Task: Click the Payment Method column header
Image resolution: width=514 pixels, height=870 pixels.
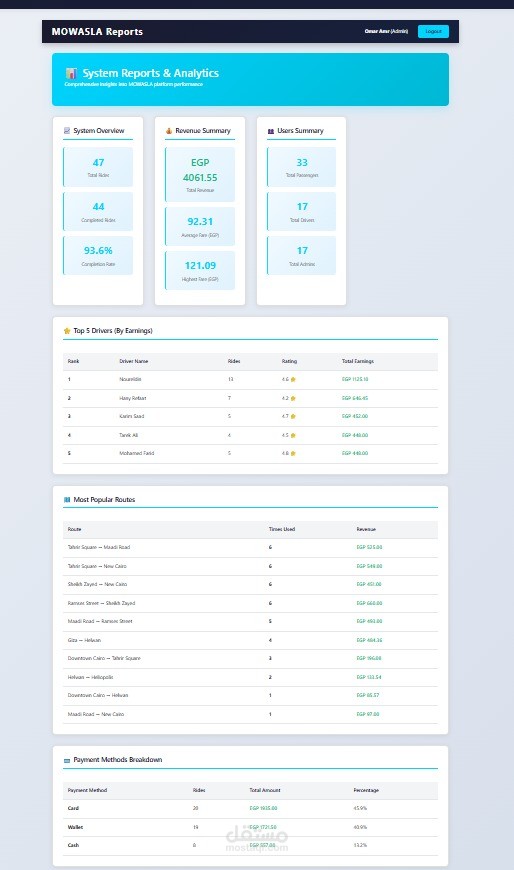Action: 87,790
